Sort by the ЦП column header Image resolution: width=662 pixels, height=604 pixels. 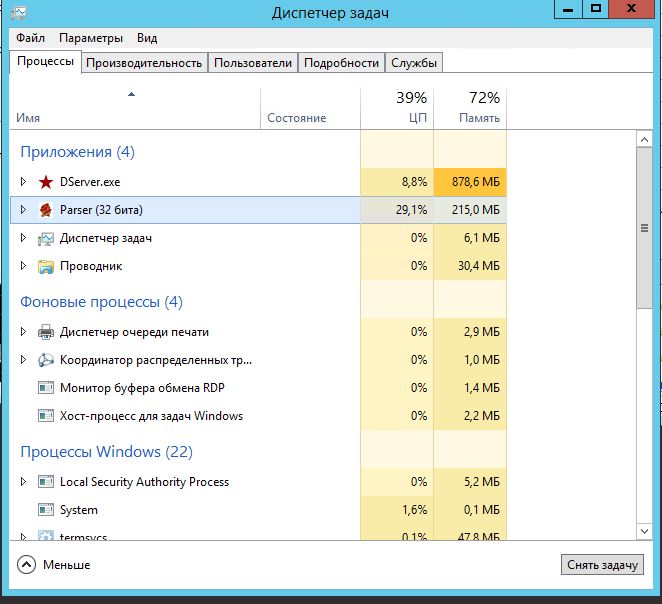[397, 108]
